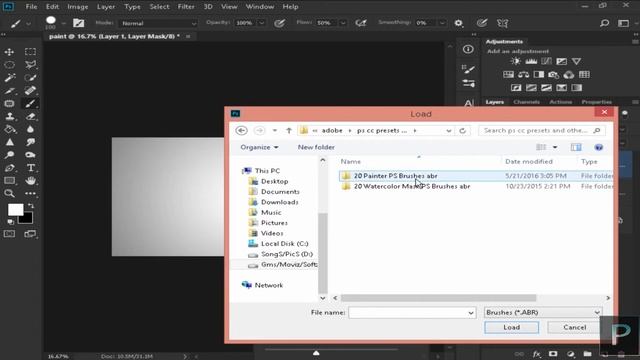Open Edit Toolbar three-dots button
640x360 pixels.
(30, 193)
